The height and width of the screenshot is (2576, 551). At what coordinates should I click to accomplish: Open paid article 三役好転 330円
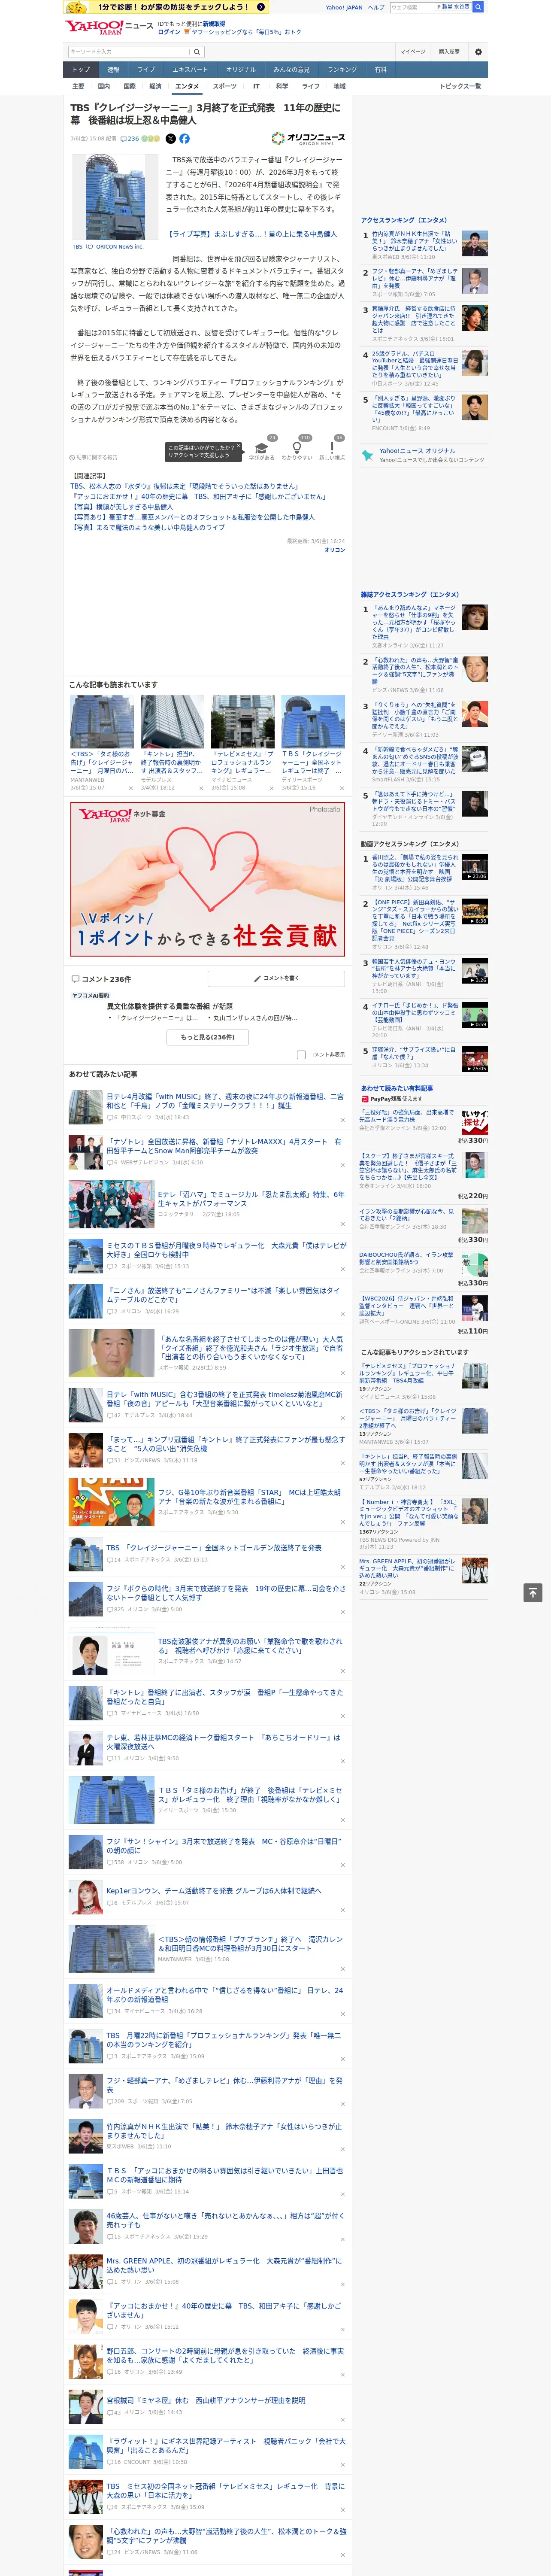pyautogui.click(x=407, y=1116)
